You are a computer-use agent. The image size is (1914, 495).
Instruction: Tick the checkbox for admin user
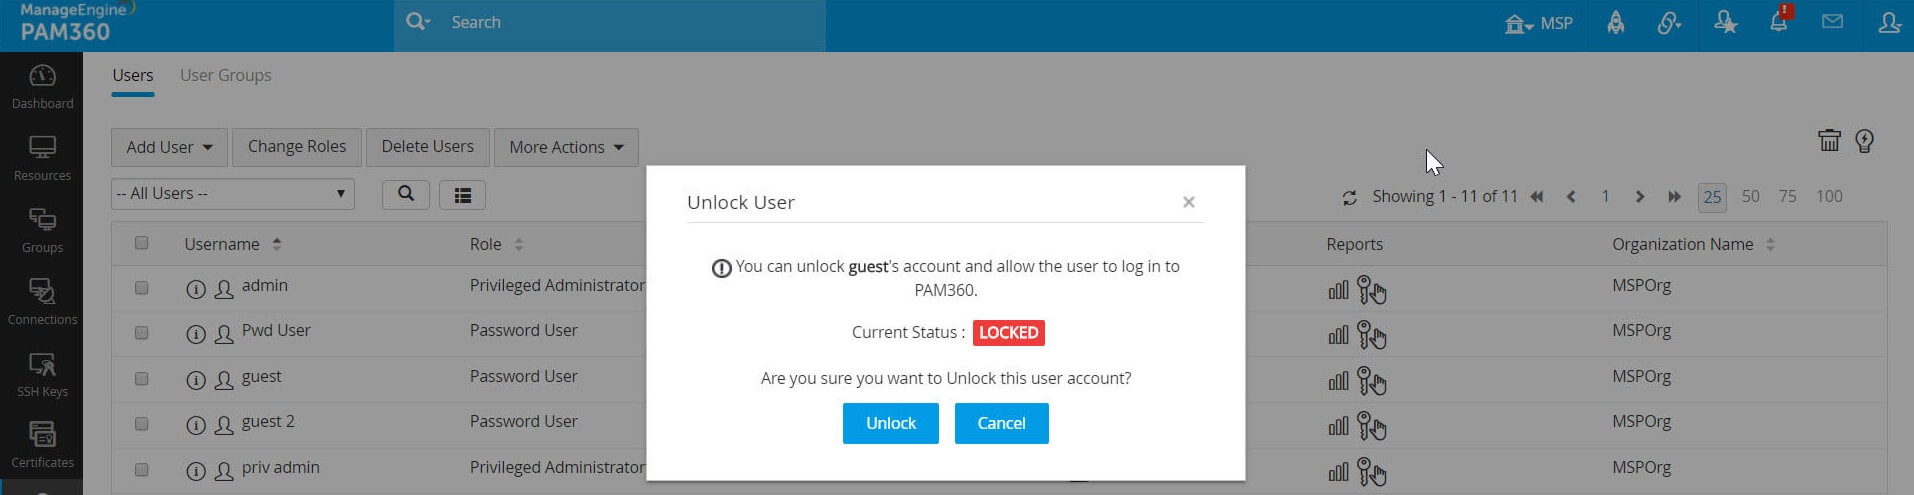[142, 288]
